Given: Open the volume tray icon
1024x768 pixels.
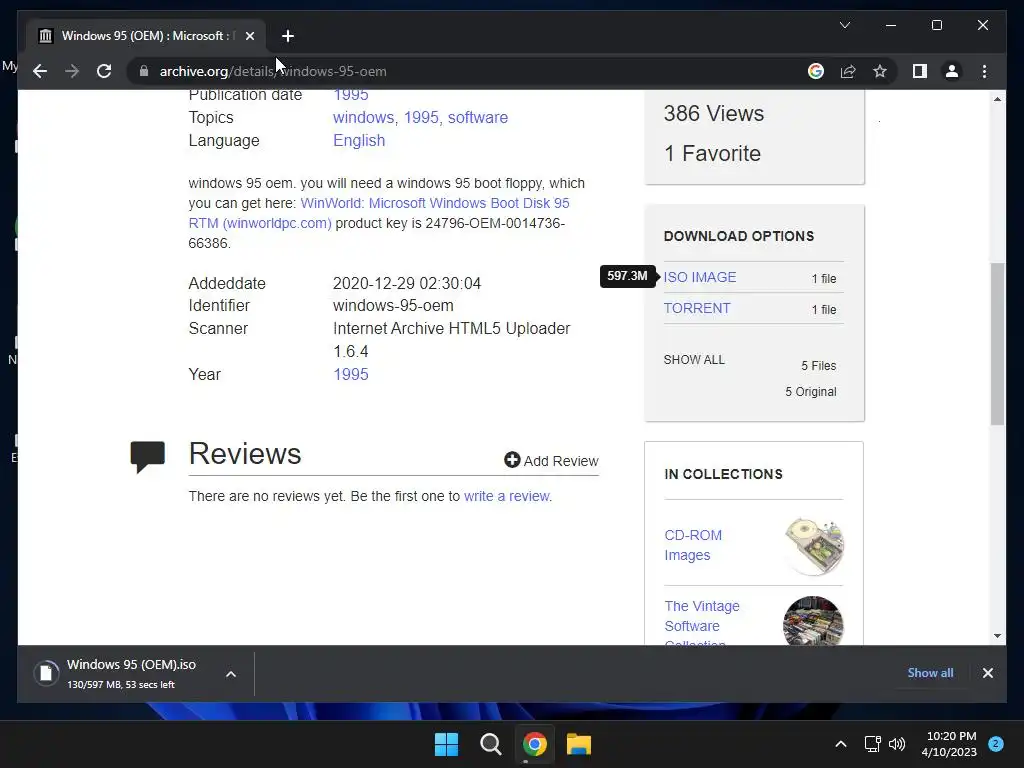Looking at the screenshot, I should point(897,744).
